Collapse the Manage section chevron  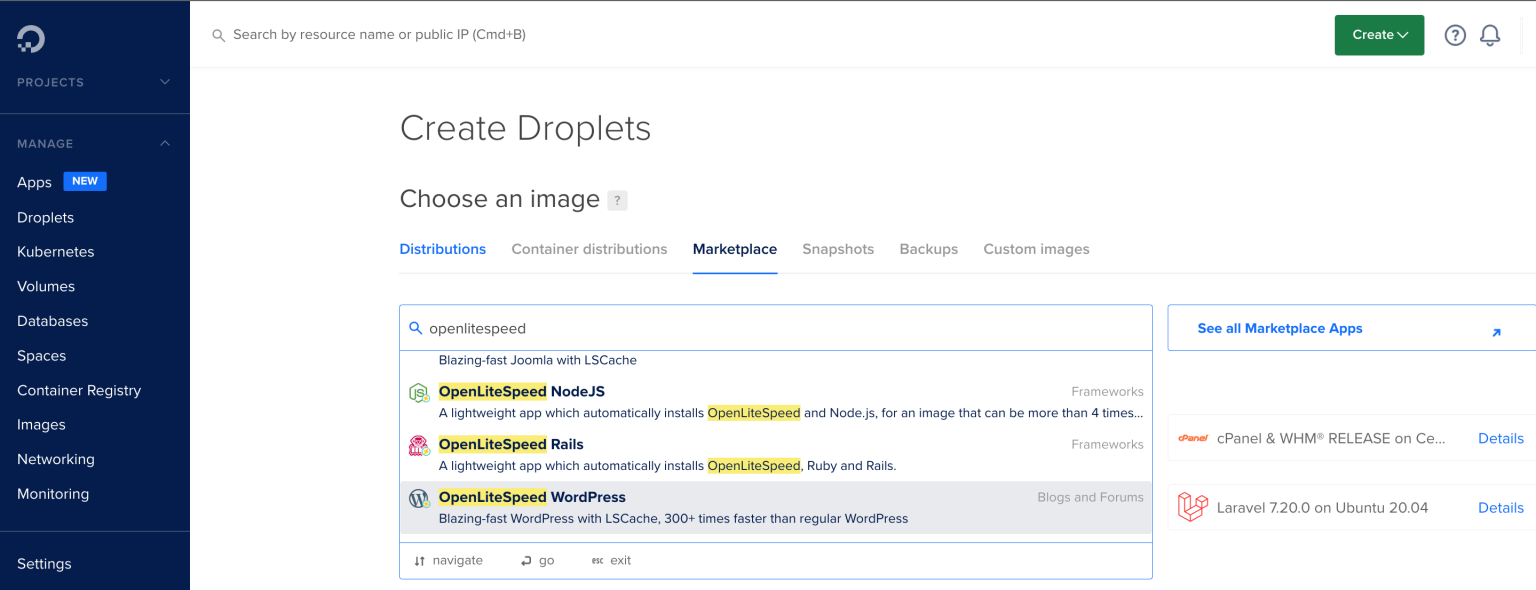(x=165, y=143)
